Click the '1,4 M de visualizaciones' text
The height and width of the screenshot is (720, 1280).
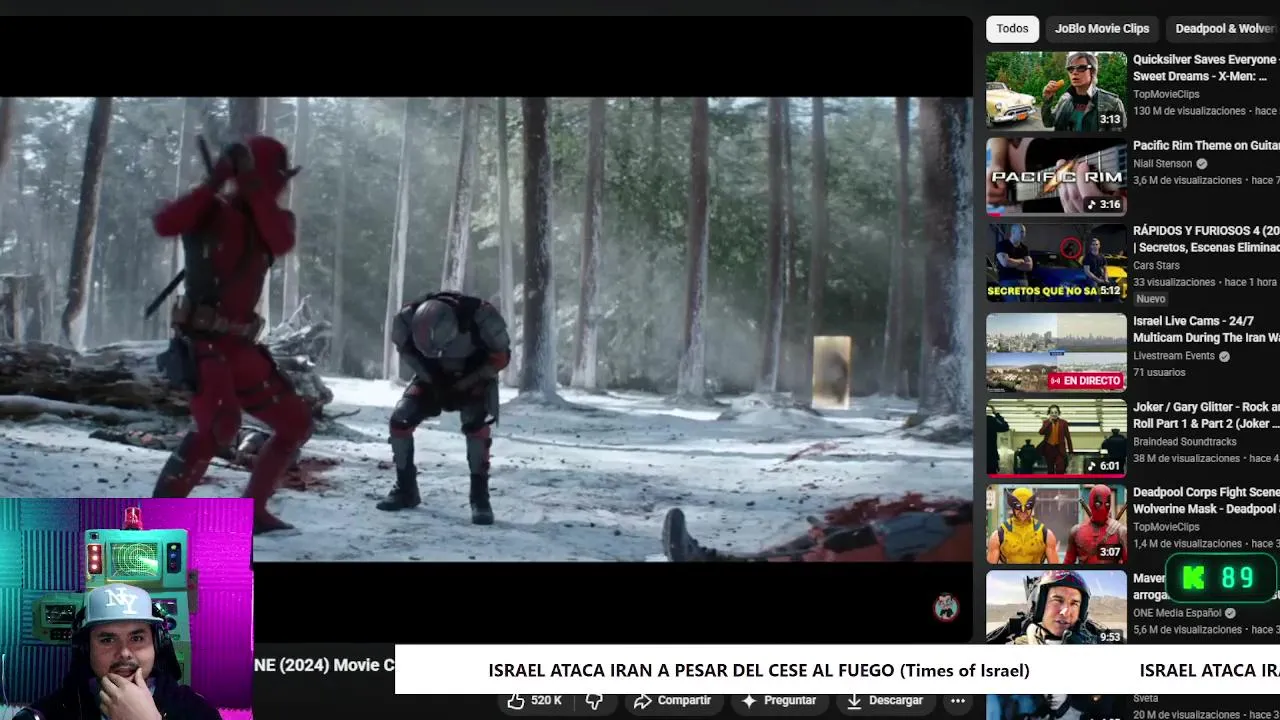click(x=1187, y=544)
